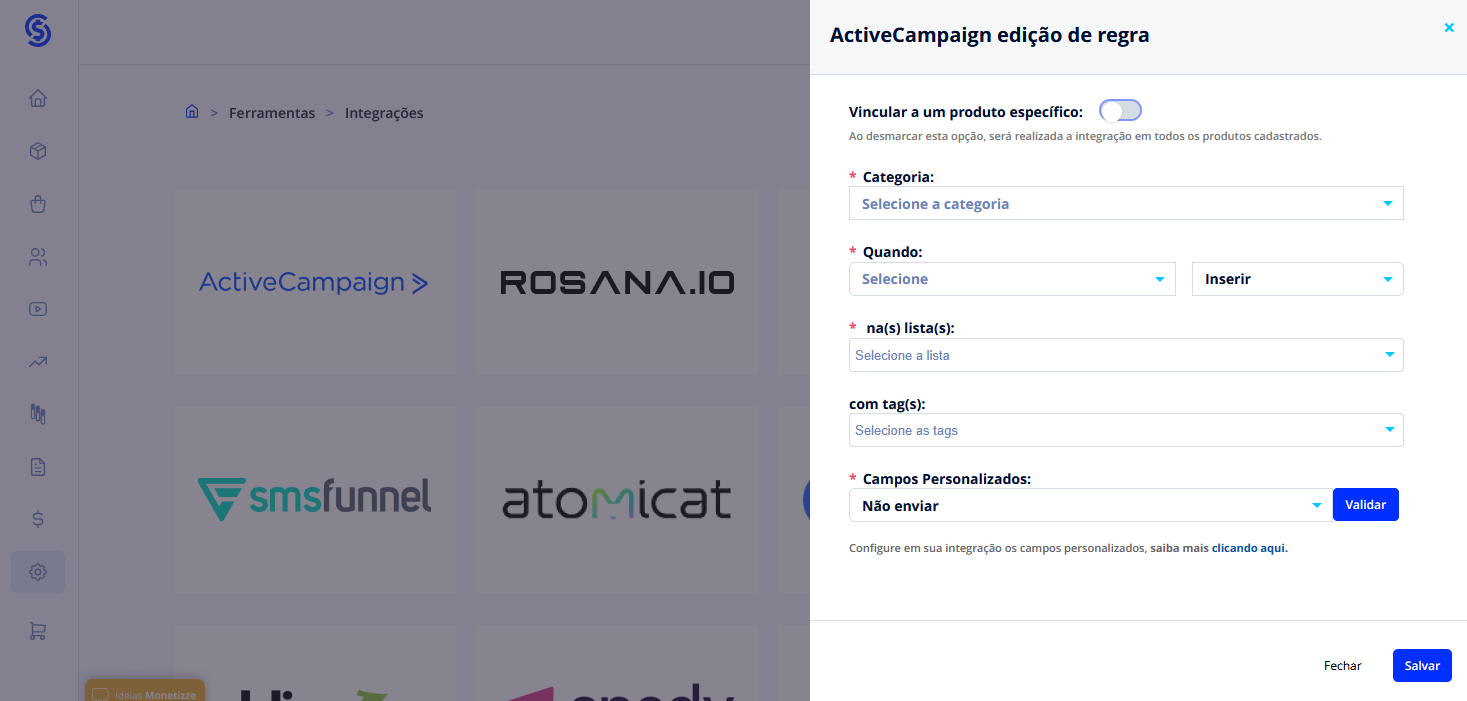Open the shopping bag icon in sidebar
The height and width of the screenshot is (701, 1467).
click(38, 204)
